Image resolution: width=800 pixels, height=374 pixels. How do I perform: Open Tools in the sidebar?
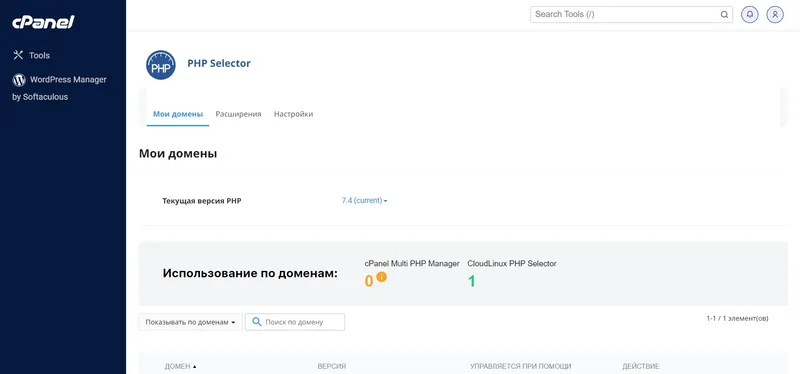(31, 55)
